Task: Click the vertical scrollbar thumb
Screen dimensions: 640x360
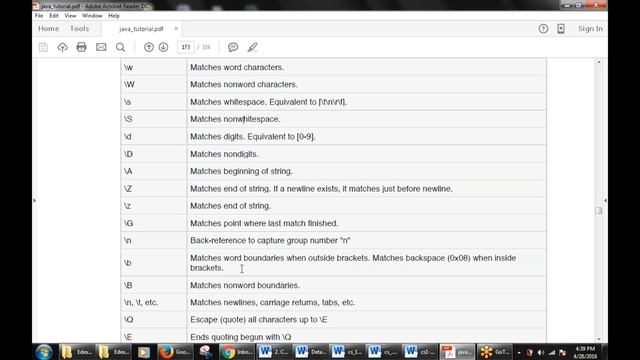Action: point(599,211)
